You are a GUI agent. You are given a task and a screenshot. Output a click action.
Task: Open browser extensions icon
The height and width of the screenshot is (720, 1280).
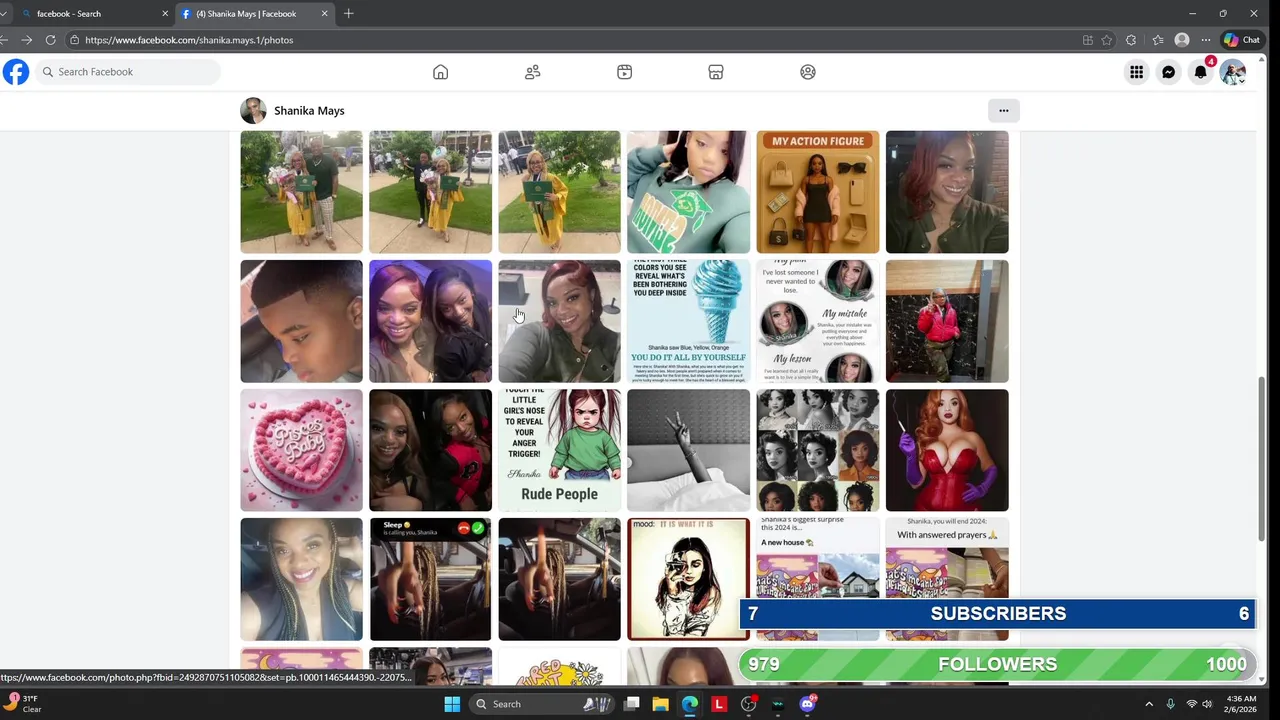point(1131,40)
